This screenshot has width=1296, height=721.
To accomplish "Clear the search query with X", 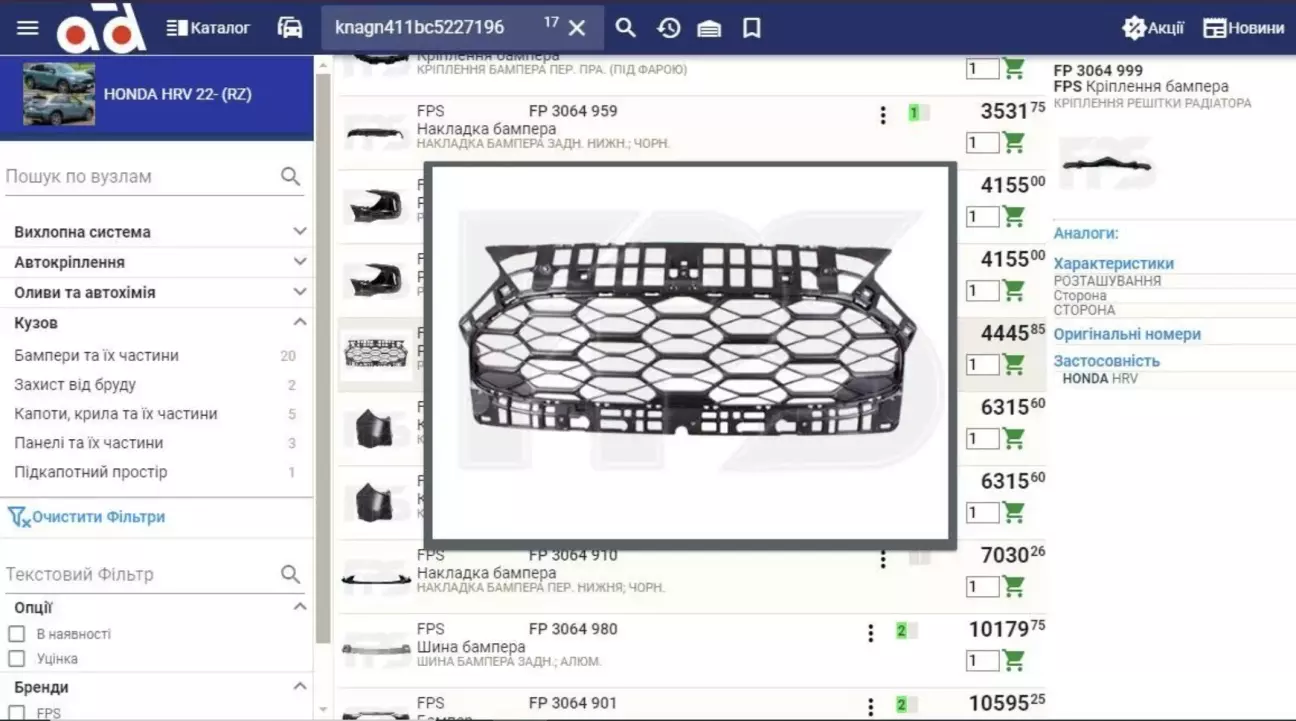I will tap(576, 28).
